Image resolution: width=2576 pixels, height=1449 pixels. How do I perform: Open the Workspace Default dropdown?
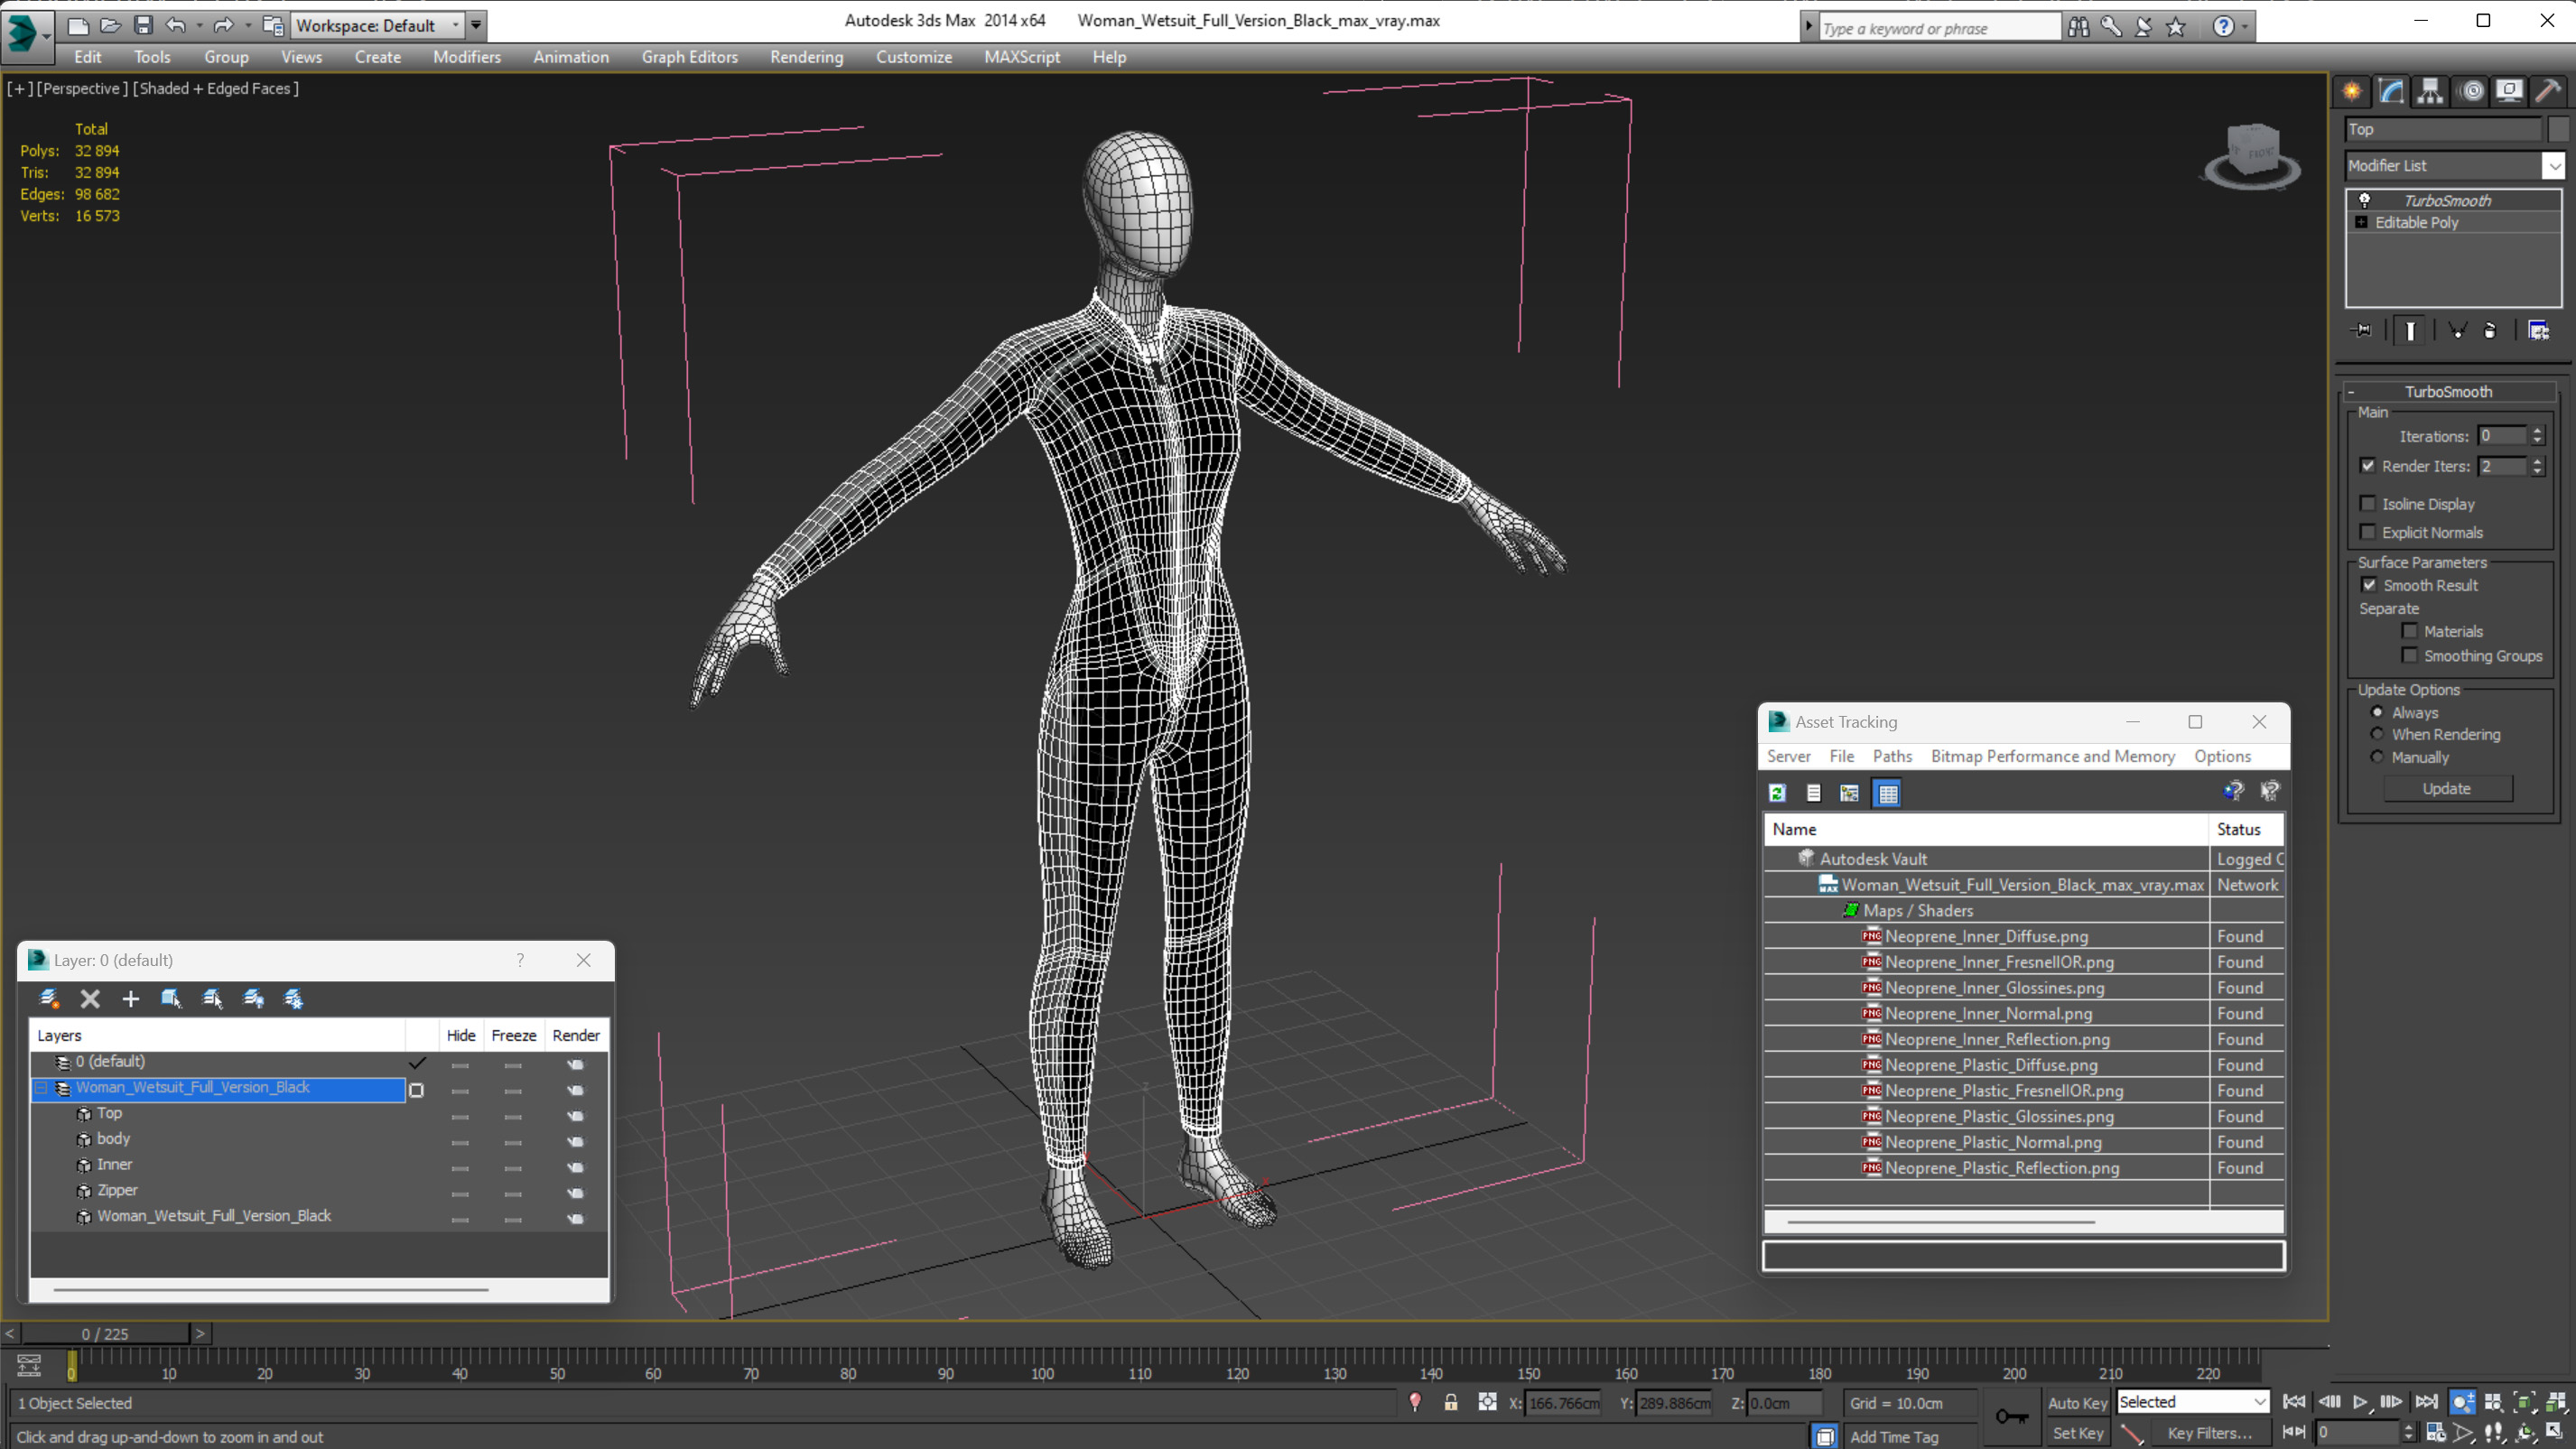tap(456, 25)
